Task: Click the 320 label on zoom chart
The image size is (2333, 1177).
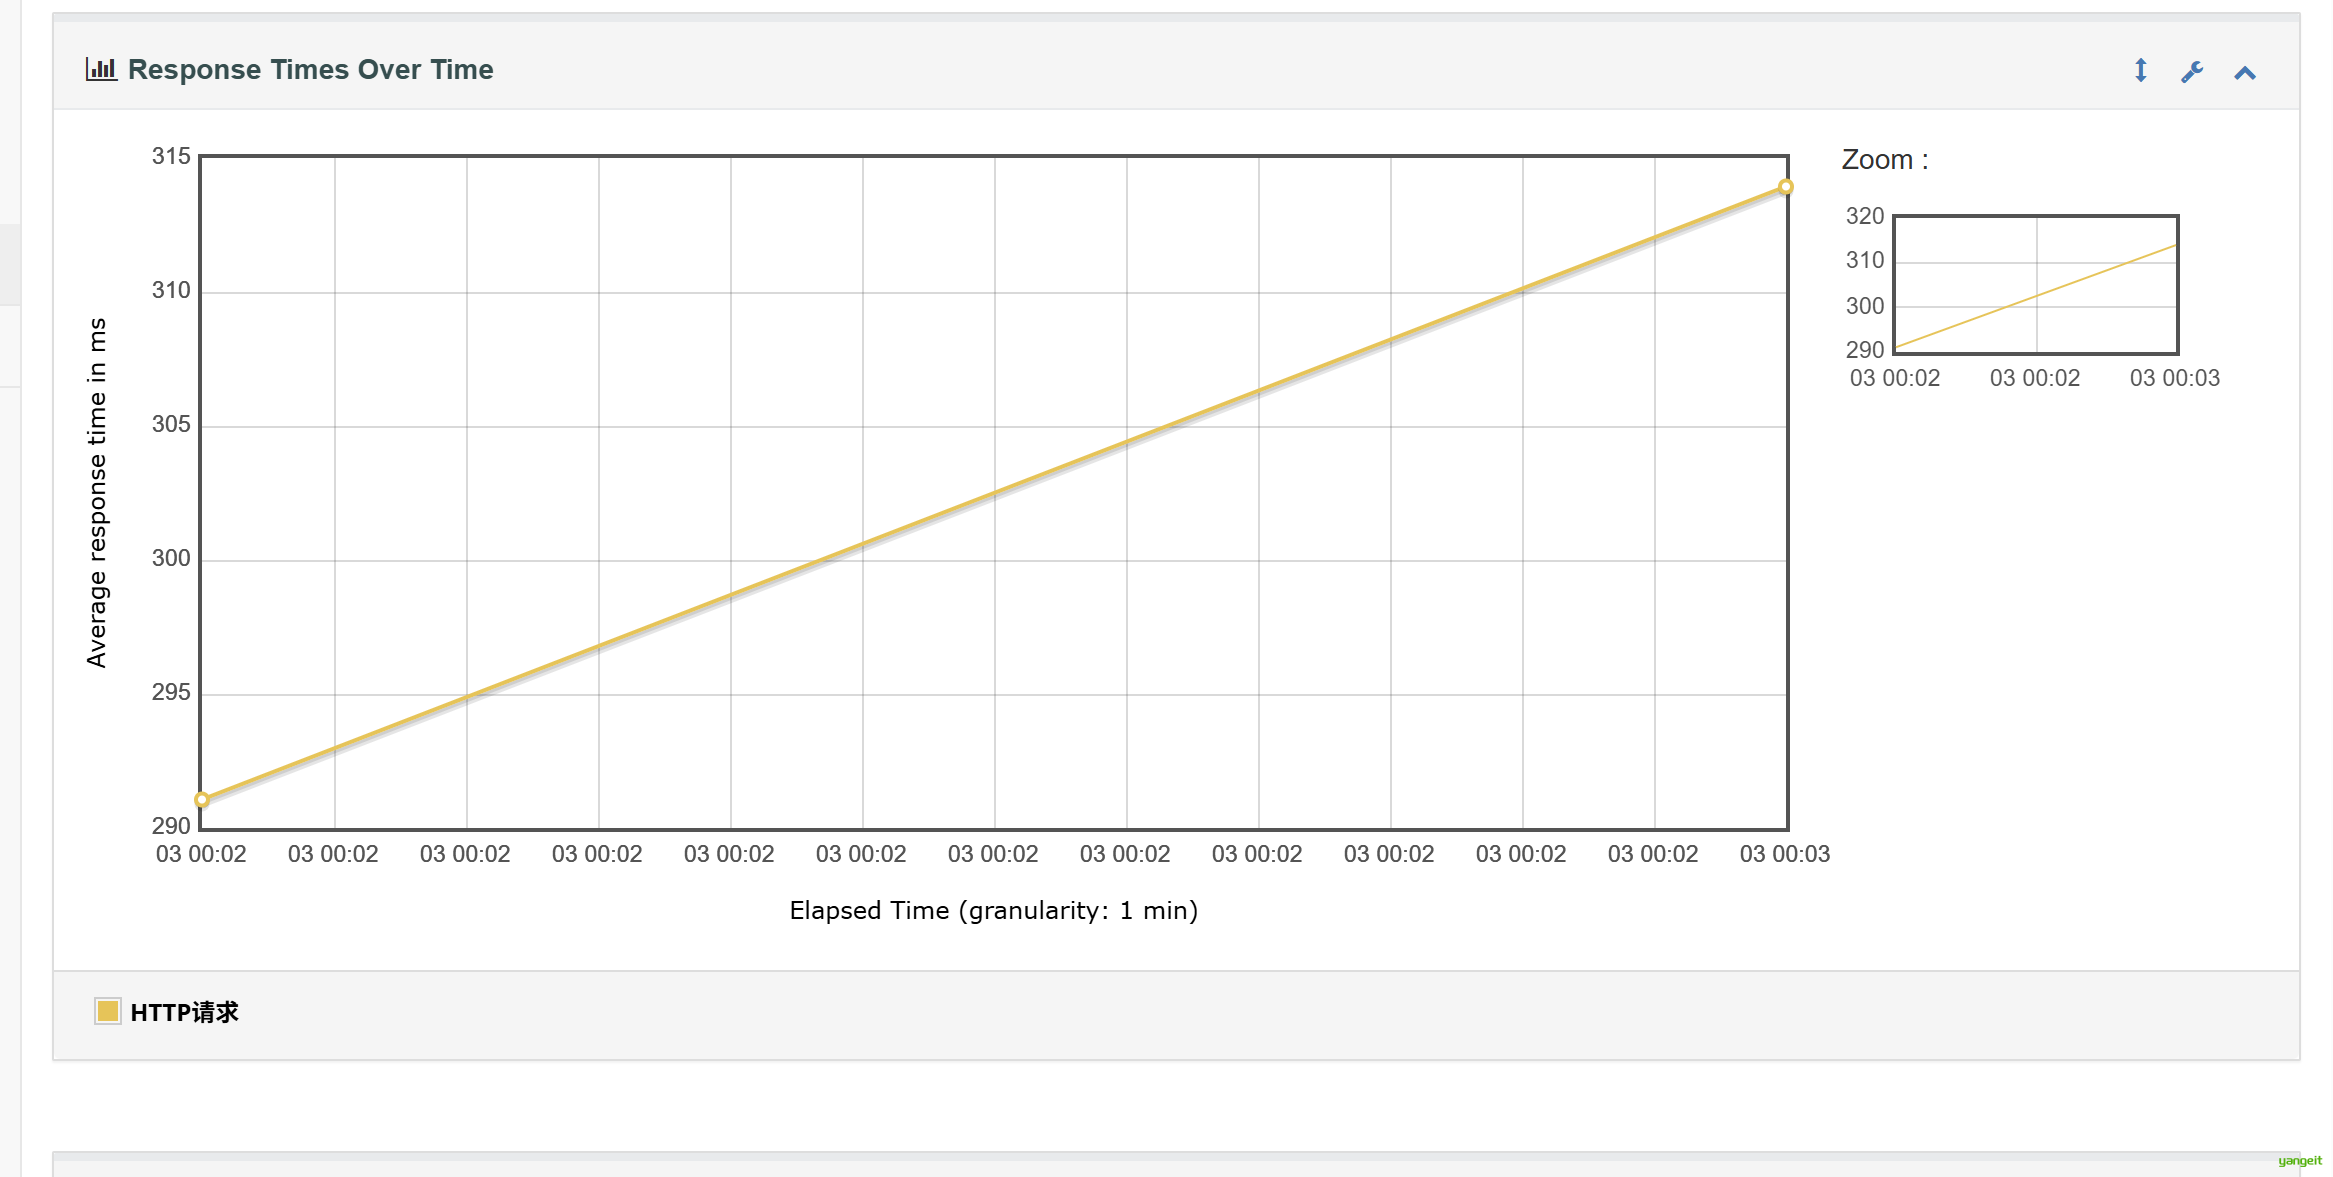Action: coord(1865,216)
